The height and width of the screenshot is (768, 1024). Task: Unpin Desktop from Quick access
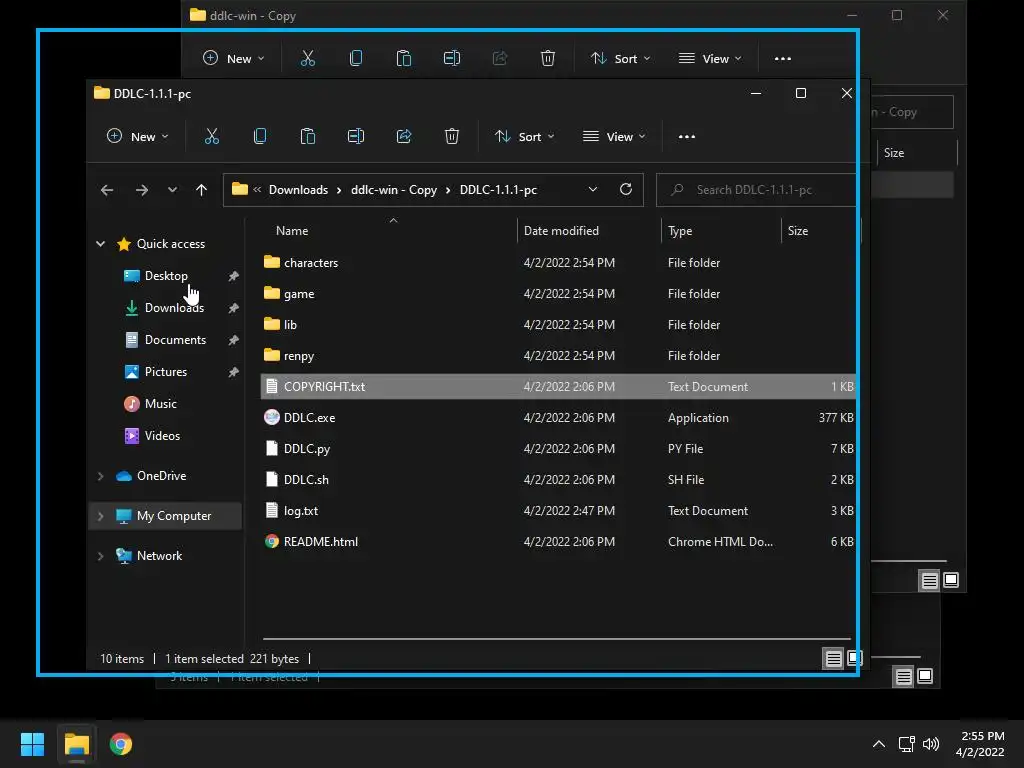click(x=233, y=276)
